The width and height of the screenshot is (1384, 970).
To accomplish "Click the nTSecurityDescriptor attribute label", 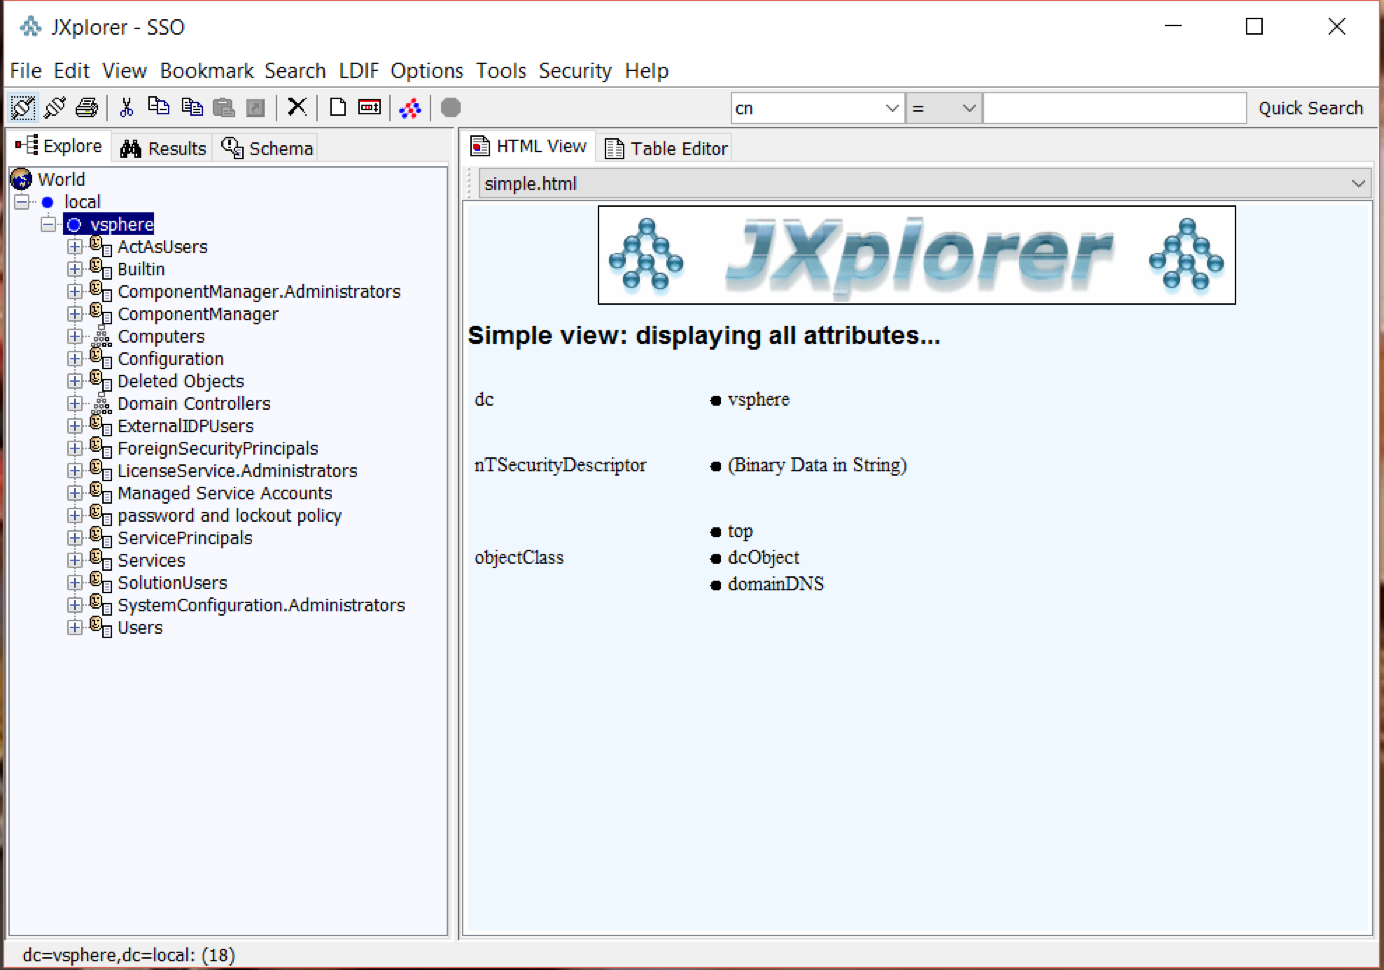I will [x=560, y=465].
